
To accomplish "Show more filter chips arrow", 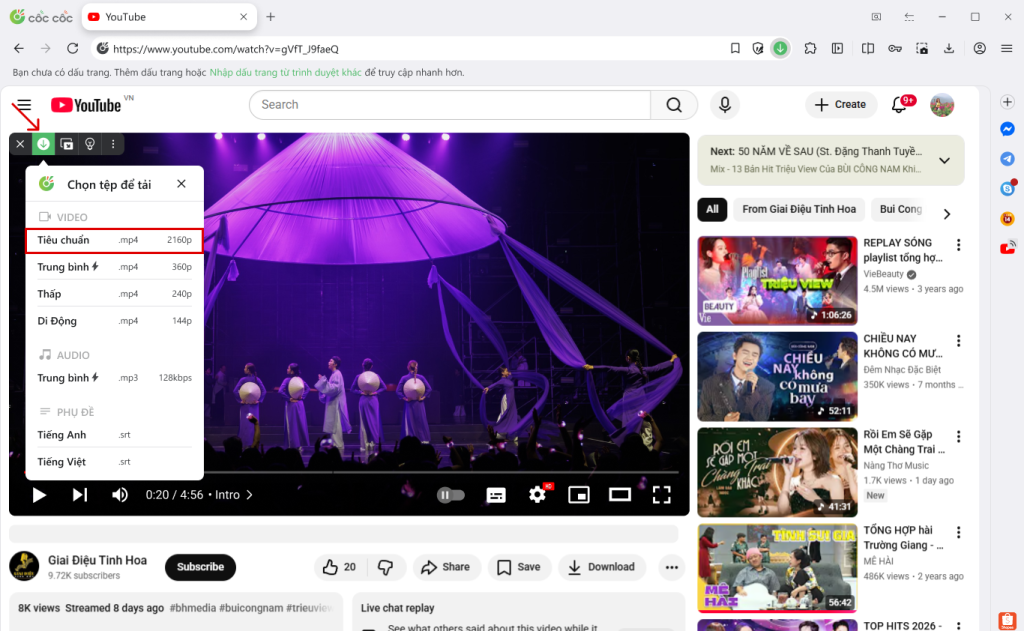I will pyautogui.click(x=947, y=214).
